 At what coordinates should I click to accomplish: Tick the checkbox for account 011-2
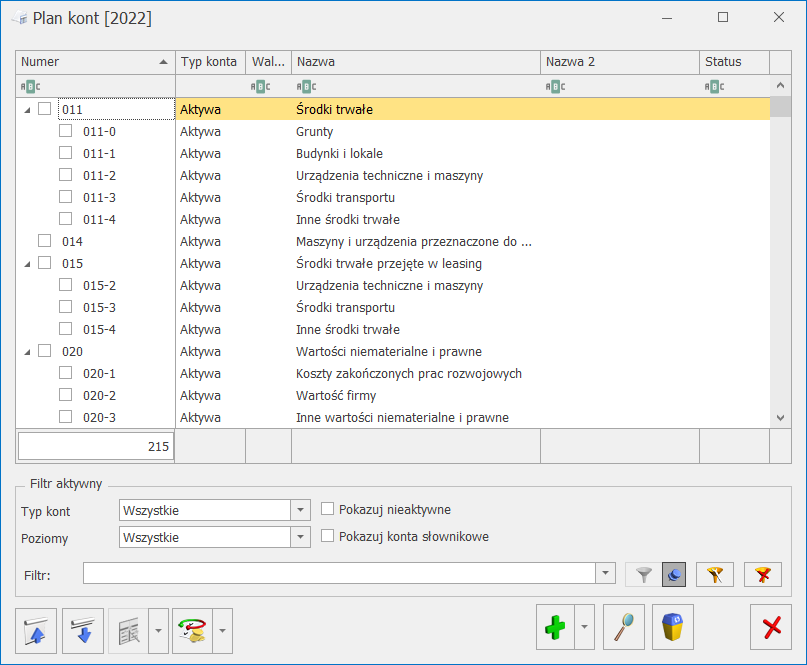click(65, 175)
